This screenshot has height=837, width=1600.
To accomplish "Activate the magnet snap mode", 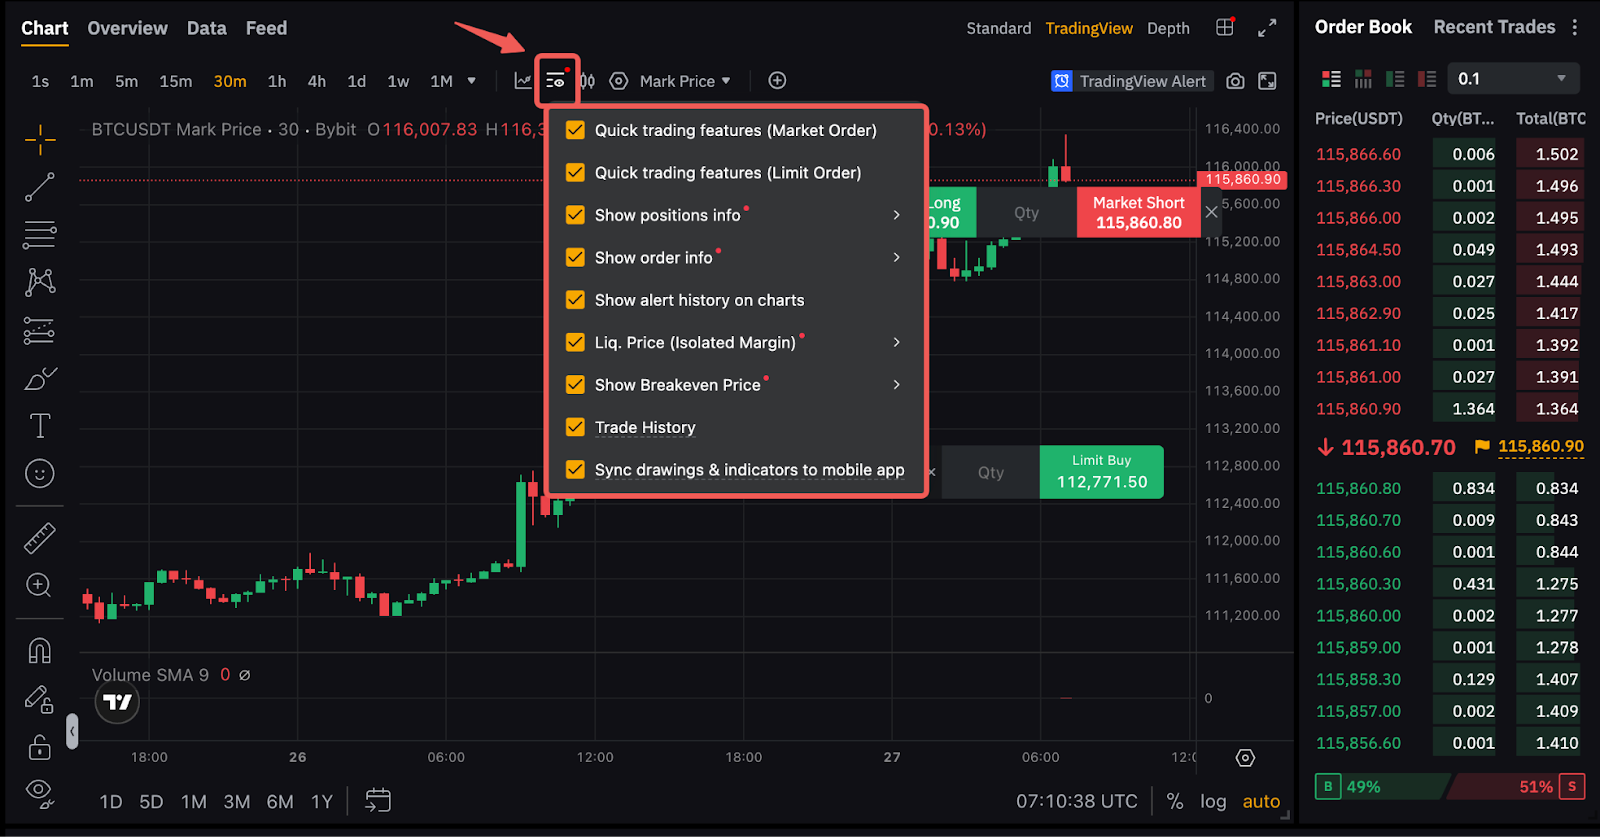I will 40,651.
